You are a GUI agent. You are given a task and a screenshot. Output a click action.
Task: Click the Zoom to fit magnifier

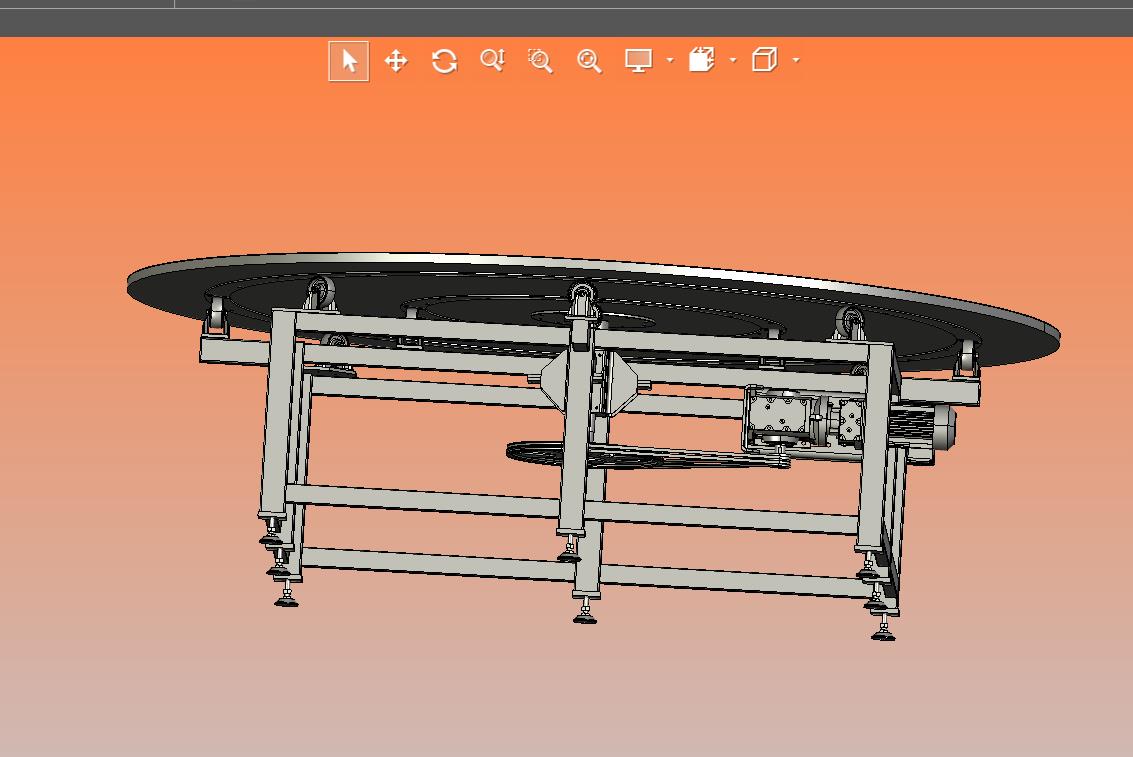pos(589,61)
